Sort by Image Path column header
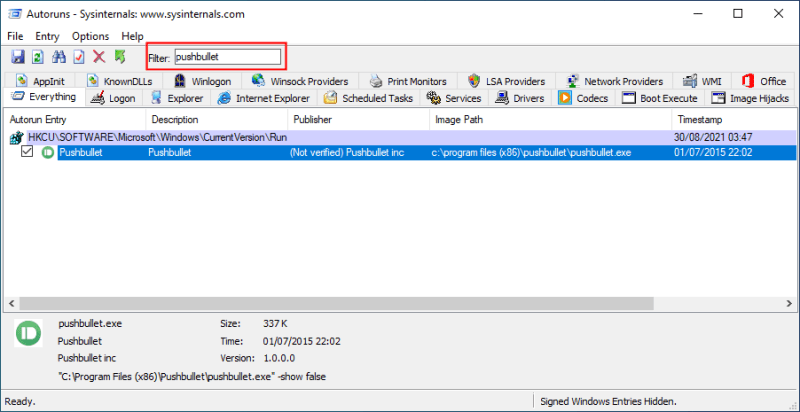Viewport: 800px width, 412px height. [x=551, y=120]
